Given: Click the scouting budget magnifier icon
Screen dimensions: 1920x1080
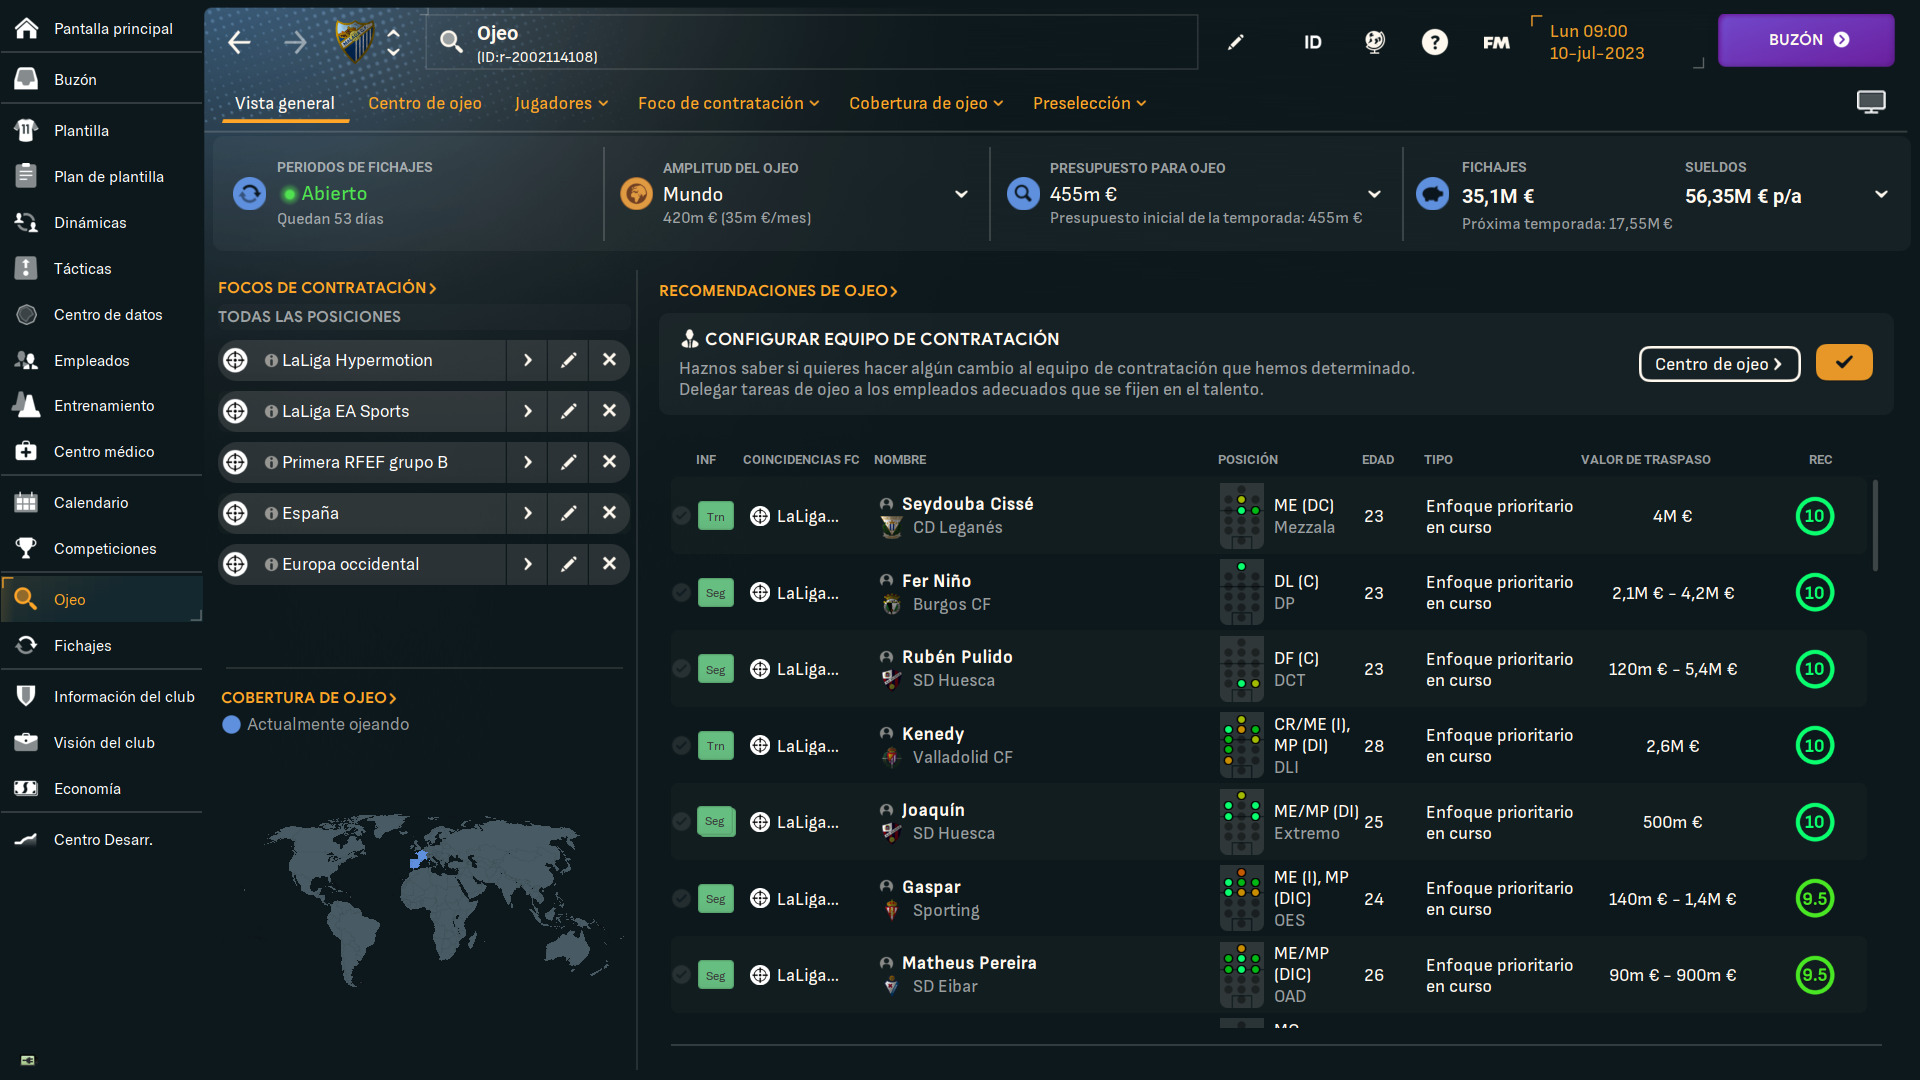Looking at the screenshot, I should coord(1023,193).
